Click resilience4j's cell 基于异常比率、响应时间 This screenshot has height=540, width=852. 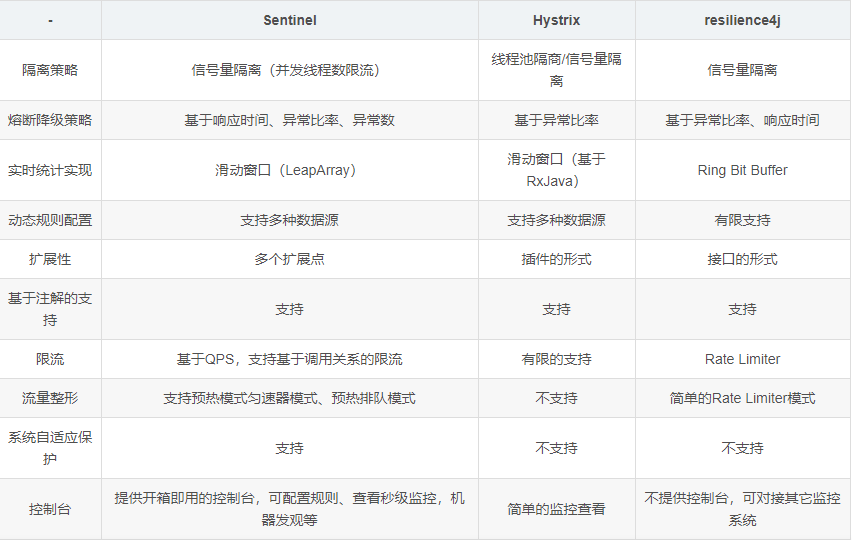pyautogui.click(x=742, y=120)
